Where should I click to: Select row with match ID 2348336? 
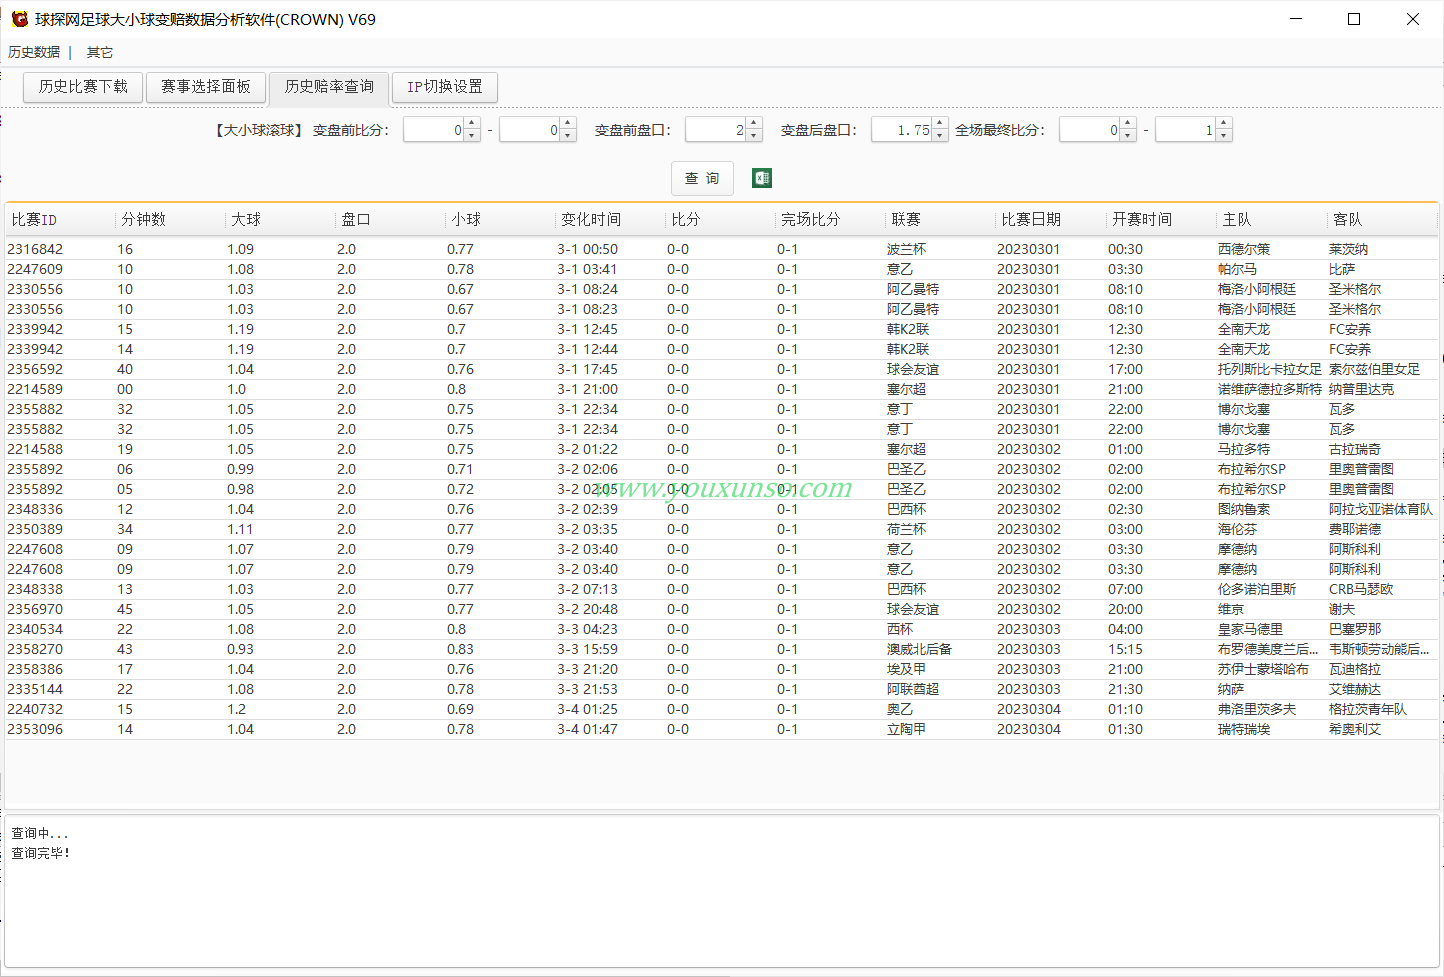(721, 509)
